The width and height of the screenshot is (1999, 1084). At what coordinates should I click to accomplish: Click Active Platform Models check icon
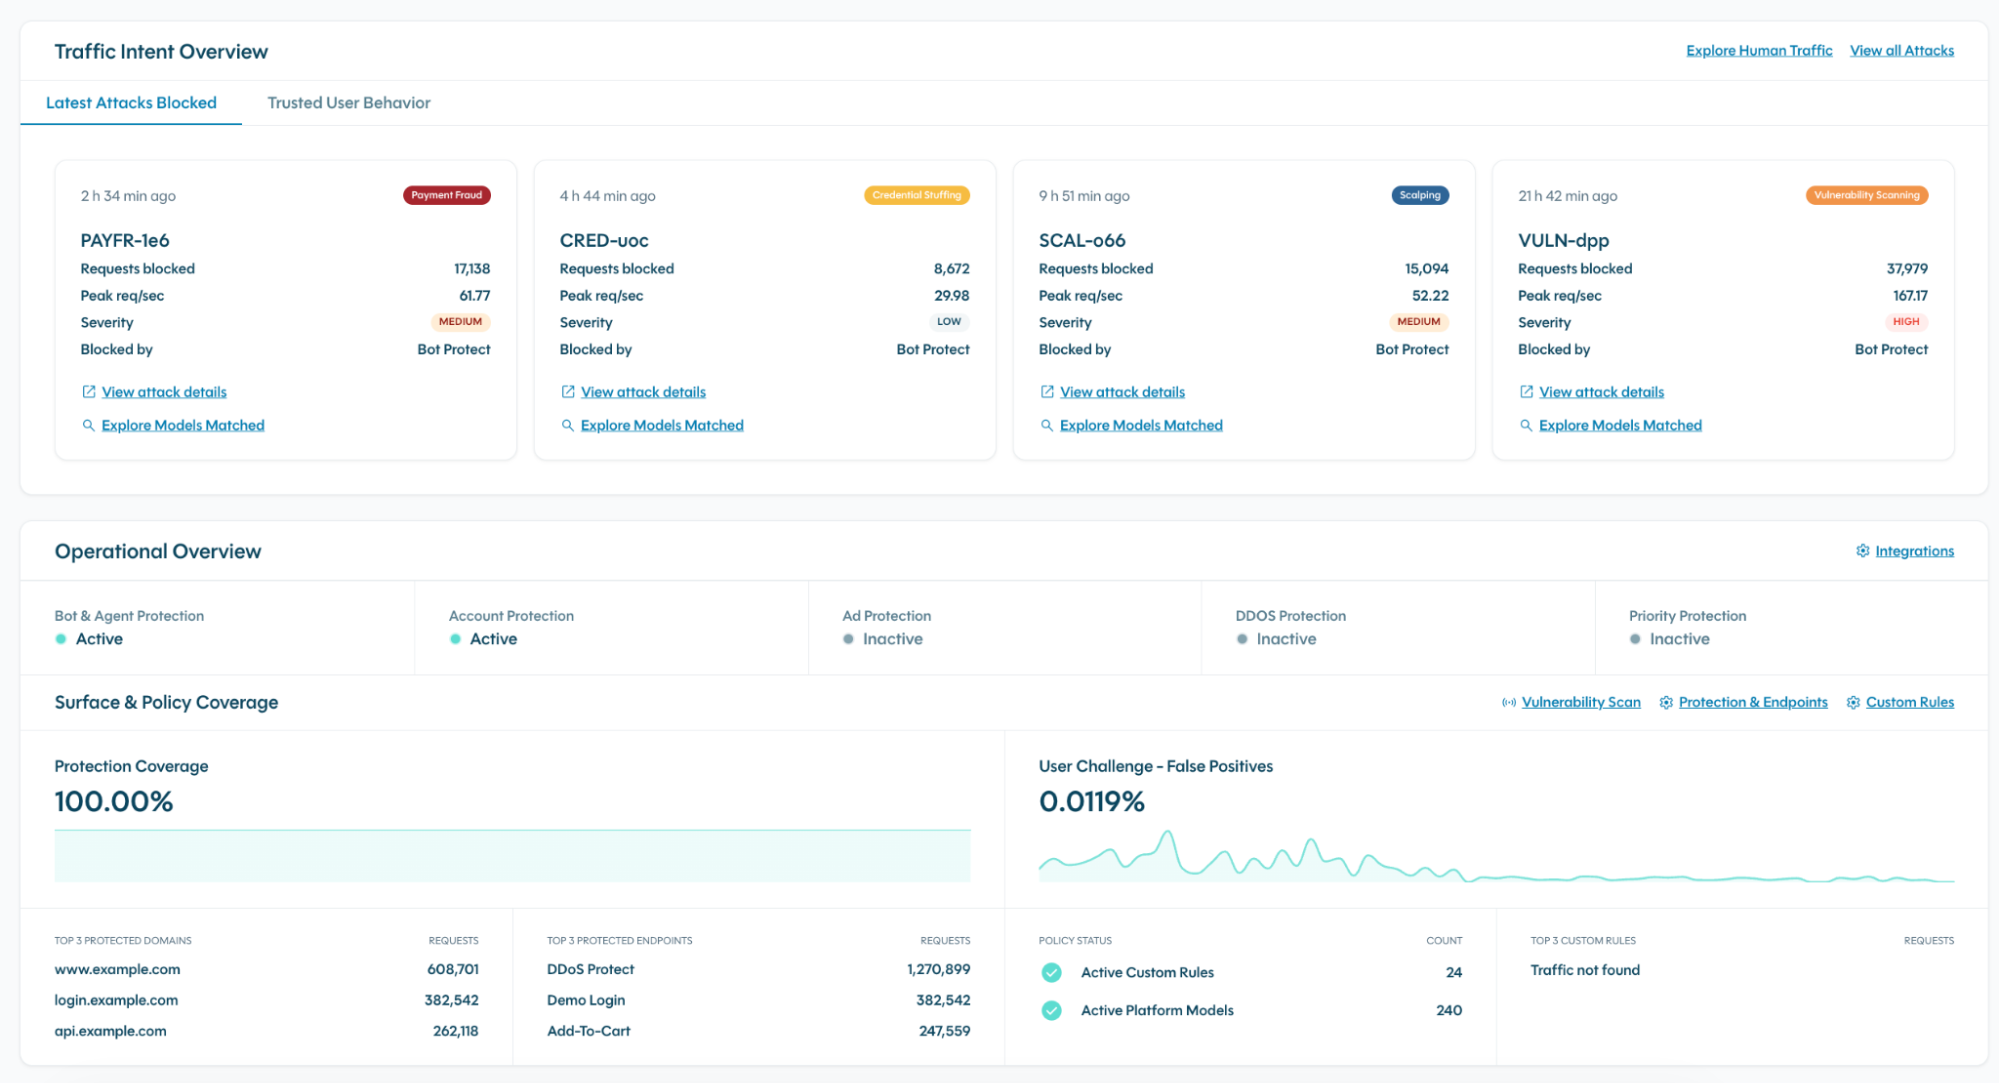click(x=1051, y=1011)
